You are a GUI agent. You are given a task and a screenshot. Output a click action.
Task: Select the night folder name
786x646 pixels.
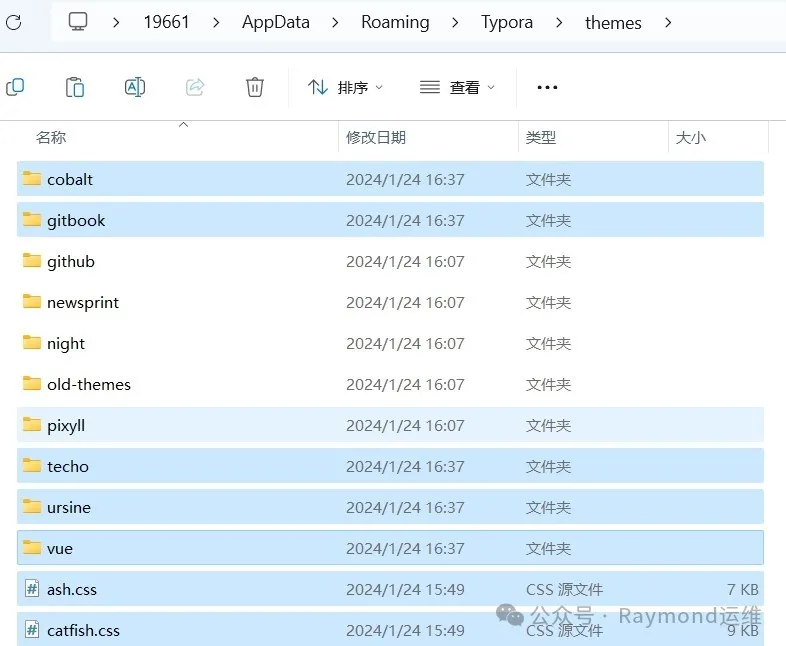click(66, 344)
